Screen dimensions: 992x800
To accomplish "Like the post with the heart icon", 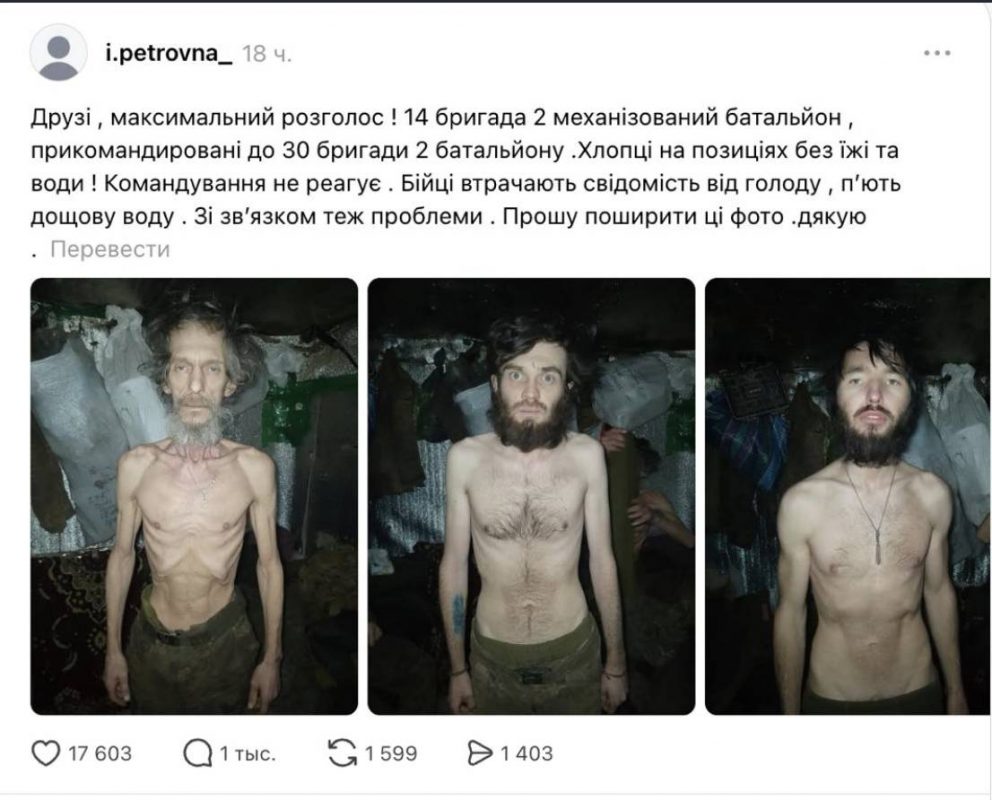I will (x=46, y=753).
